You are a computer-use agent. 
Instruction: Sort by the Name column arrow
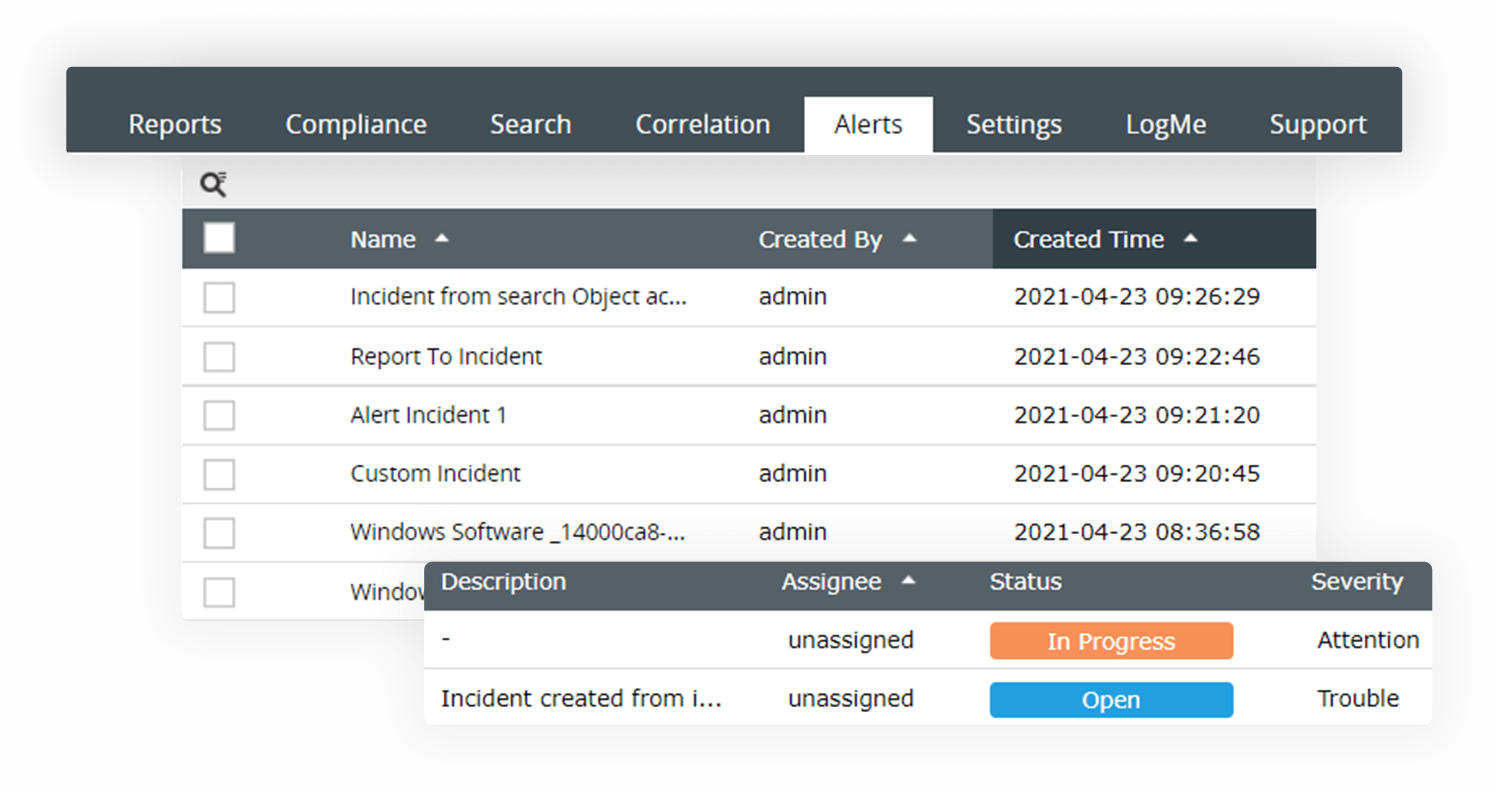(x=441, y=239)
